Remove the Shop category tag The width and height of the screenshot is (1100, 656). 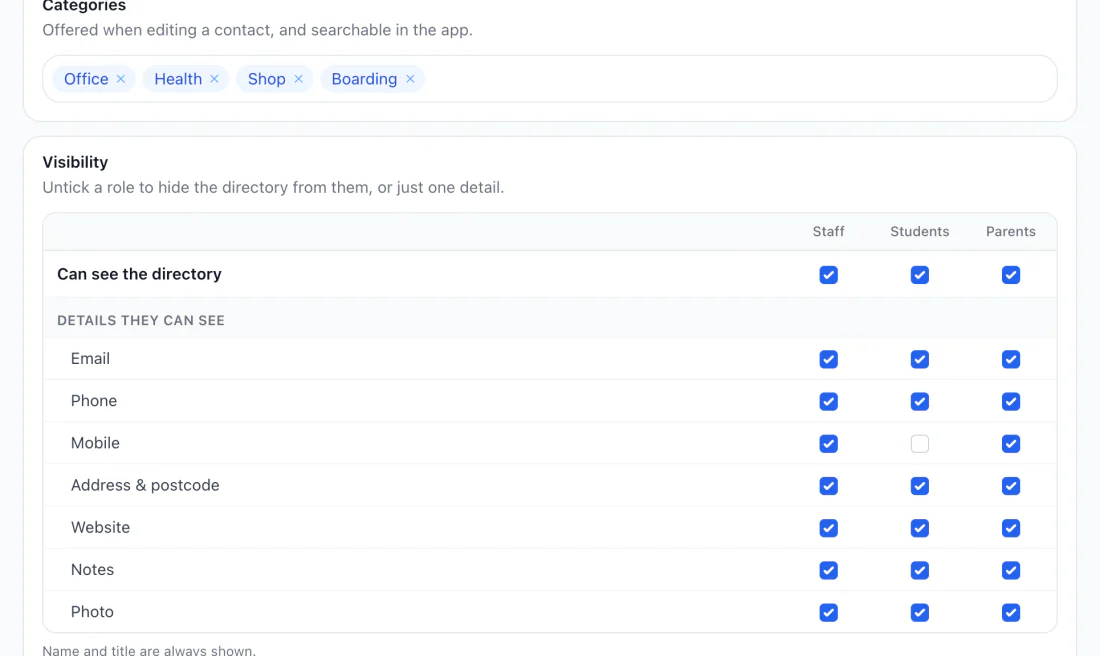298,79
